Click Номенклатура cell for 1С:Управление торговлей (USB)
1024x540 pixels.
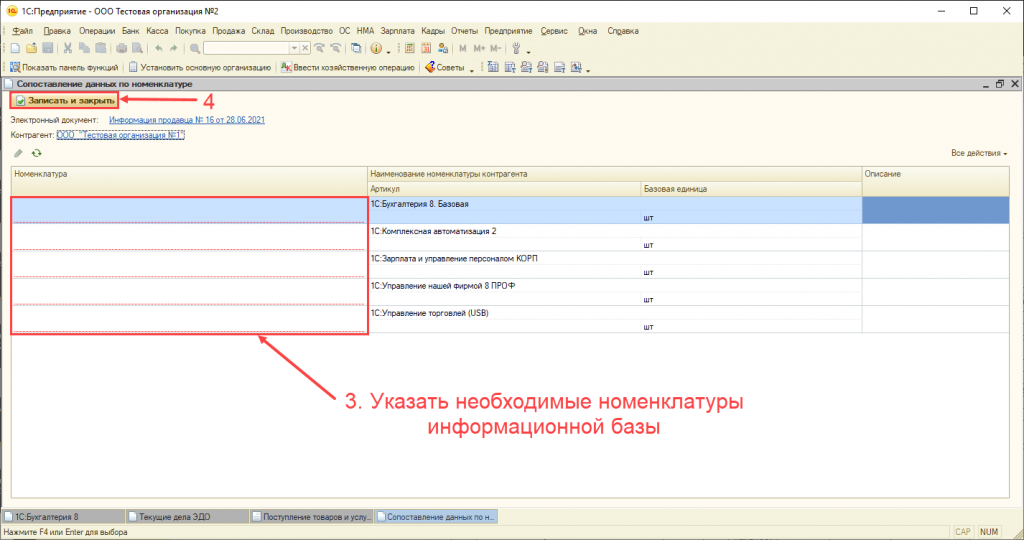point(189,320)
